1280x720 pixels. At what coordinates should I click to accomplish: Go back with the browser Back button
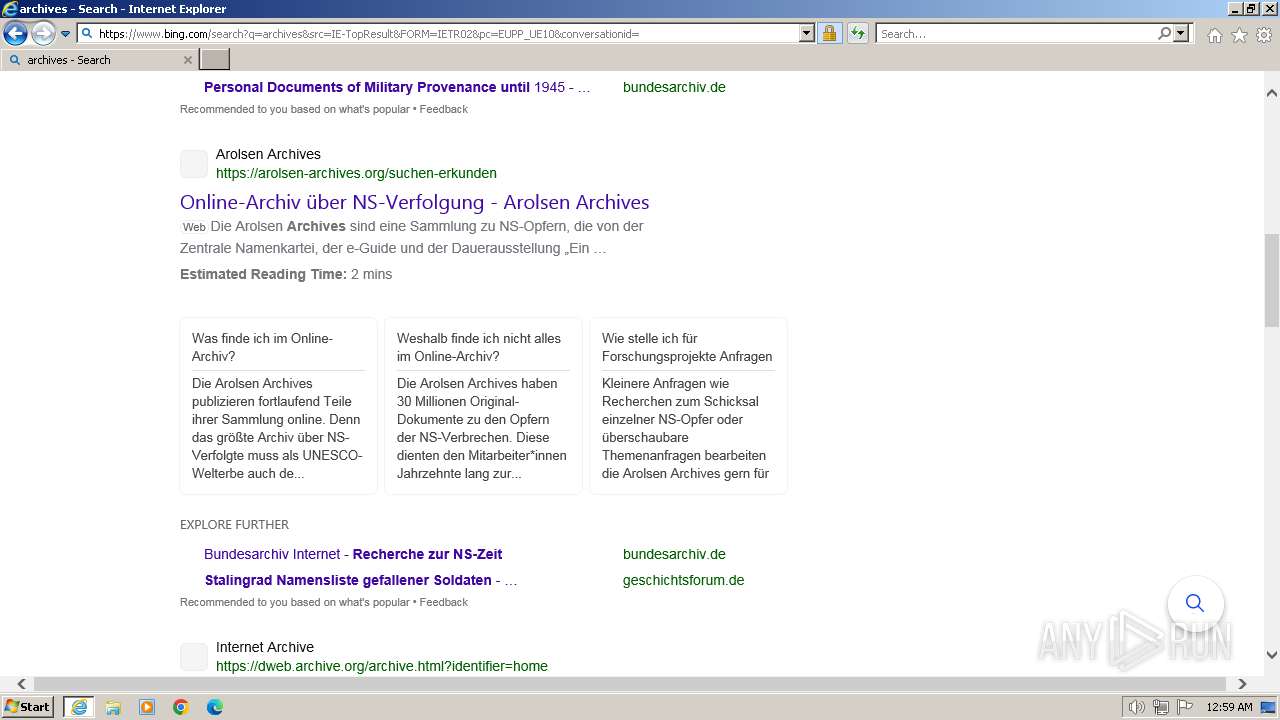click(x=15, y=34)
